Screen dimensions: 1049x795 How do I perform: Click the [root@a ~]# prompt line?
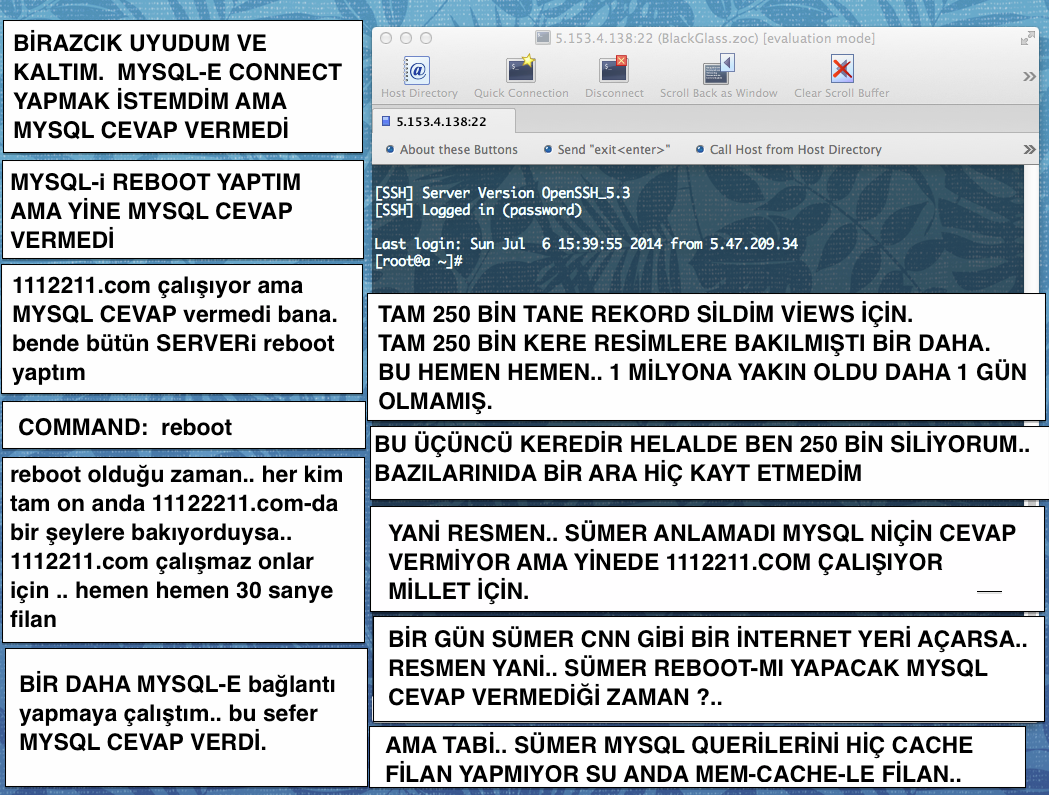click(x=419, y=261)
